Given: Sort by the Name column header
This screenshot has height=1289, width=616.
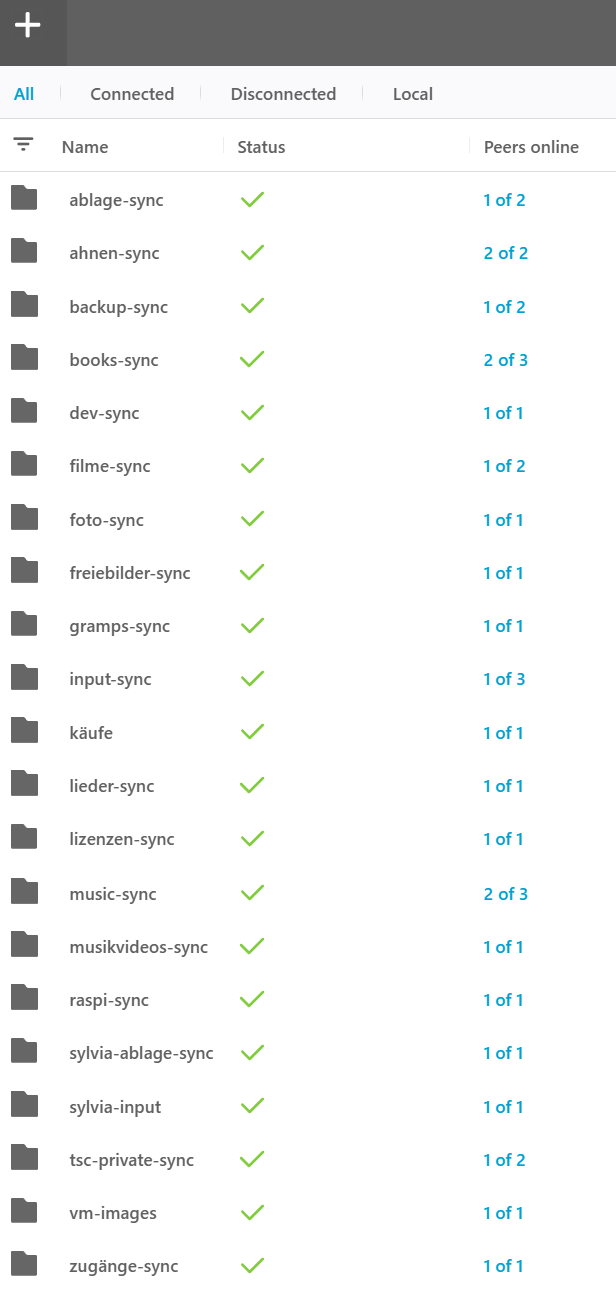Looking at the screenshot, I should click(x=85, y=147).
